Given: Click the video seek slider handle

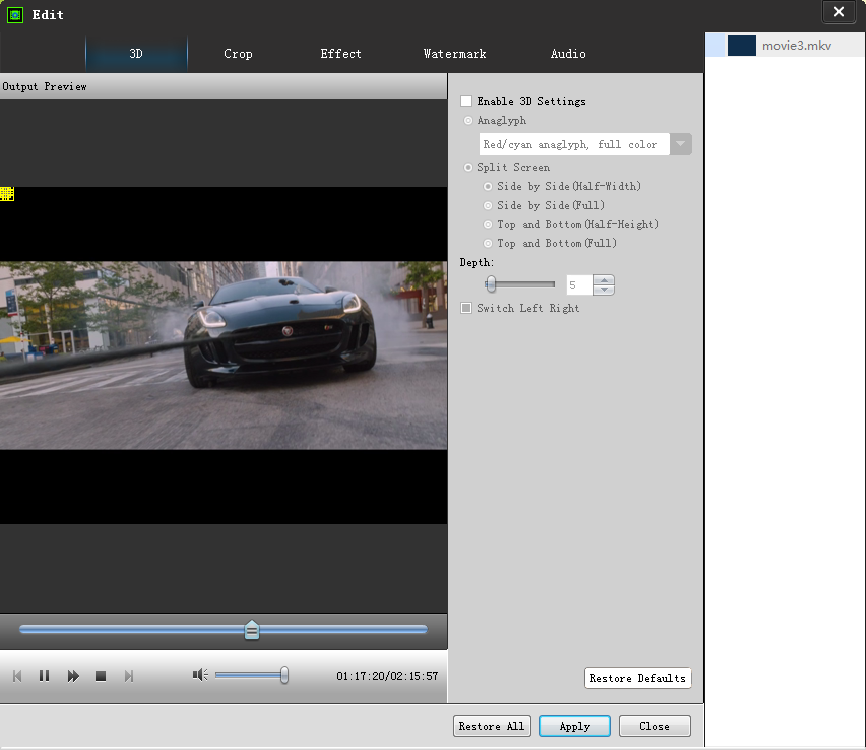Looking at the screenshot, I should coord(252,630).
